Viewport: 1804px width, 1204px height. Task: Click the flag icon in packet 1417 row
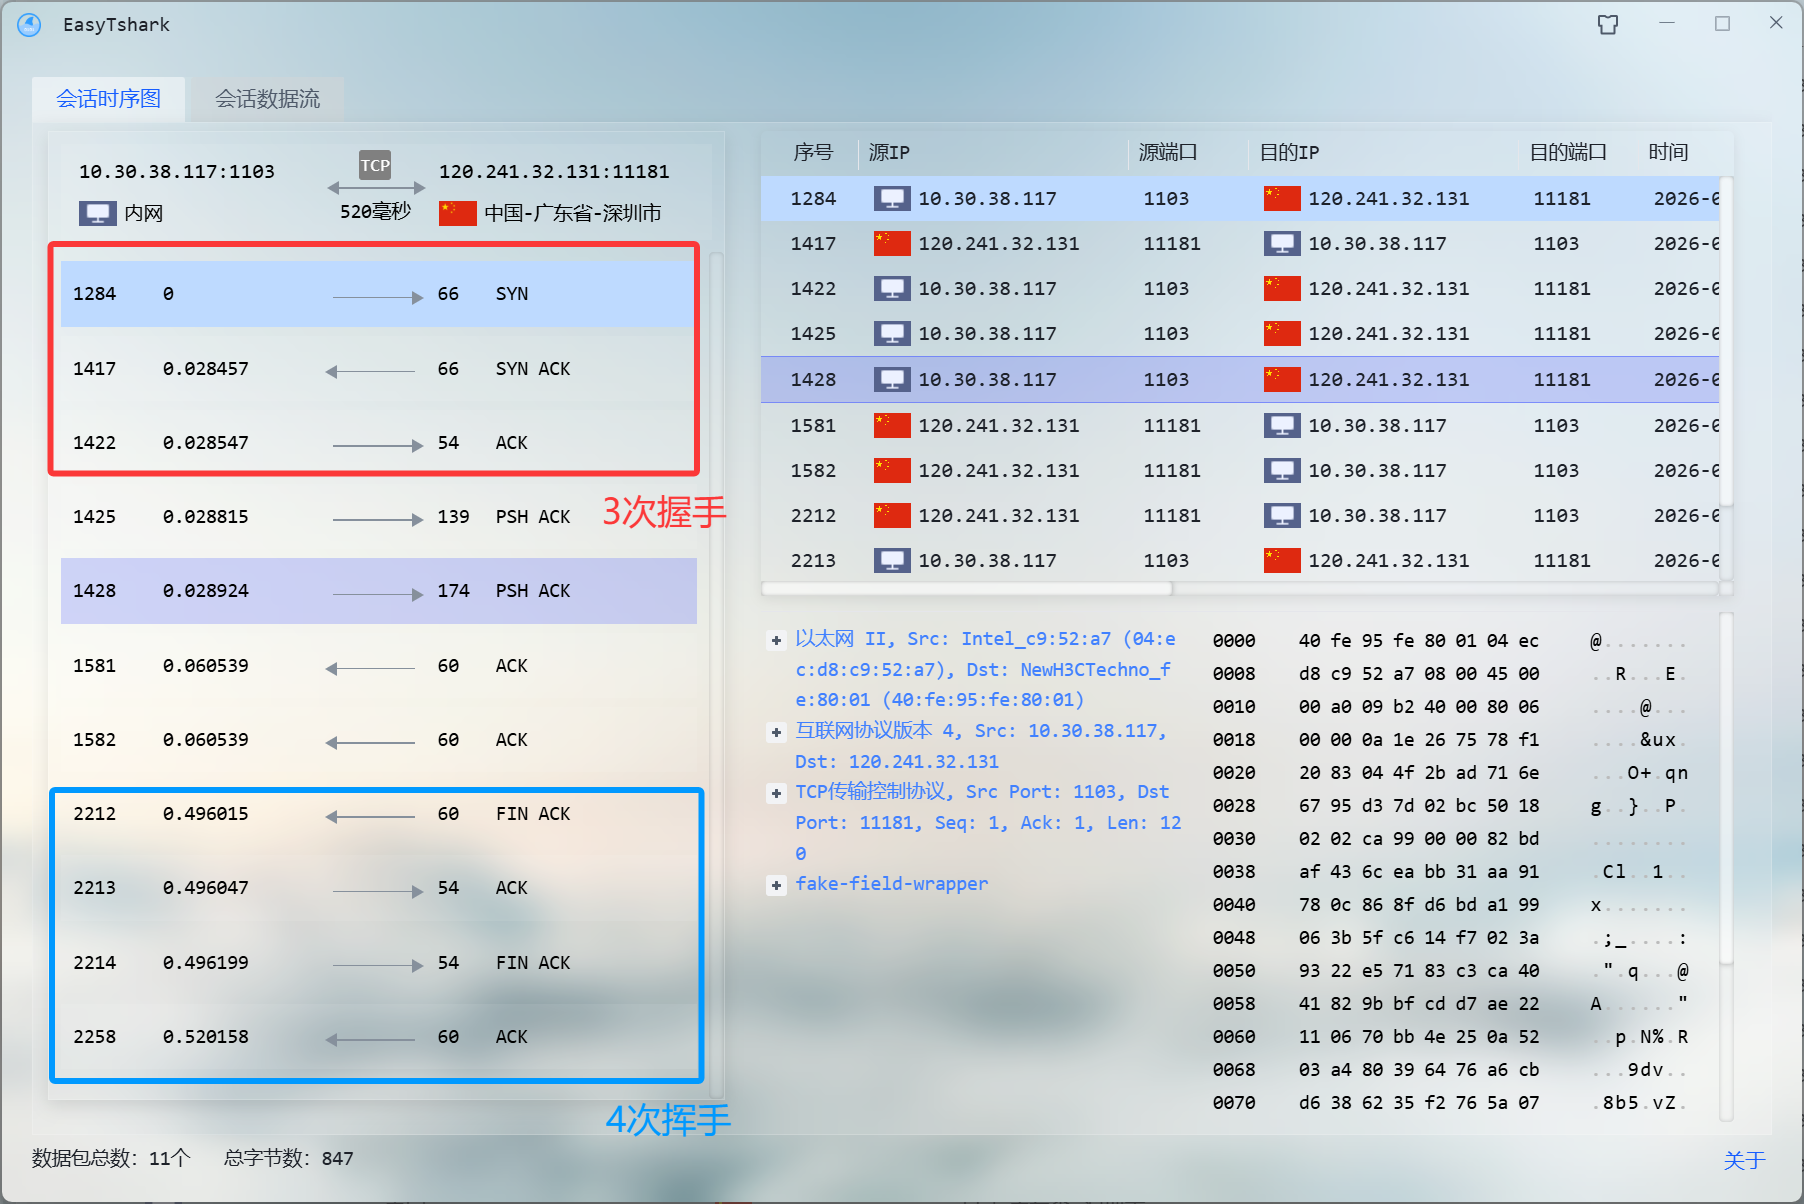(x=891, y=244)
